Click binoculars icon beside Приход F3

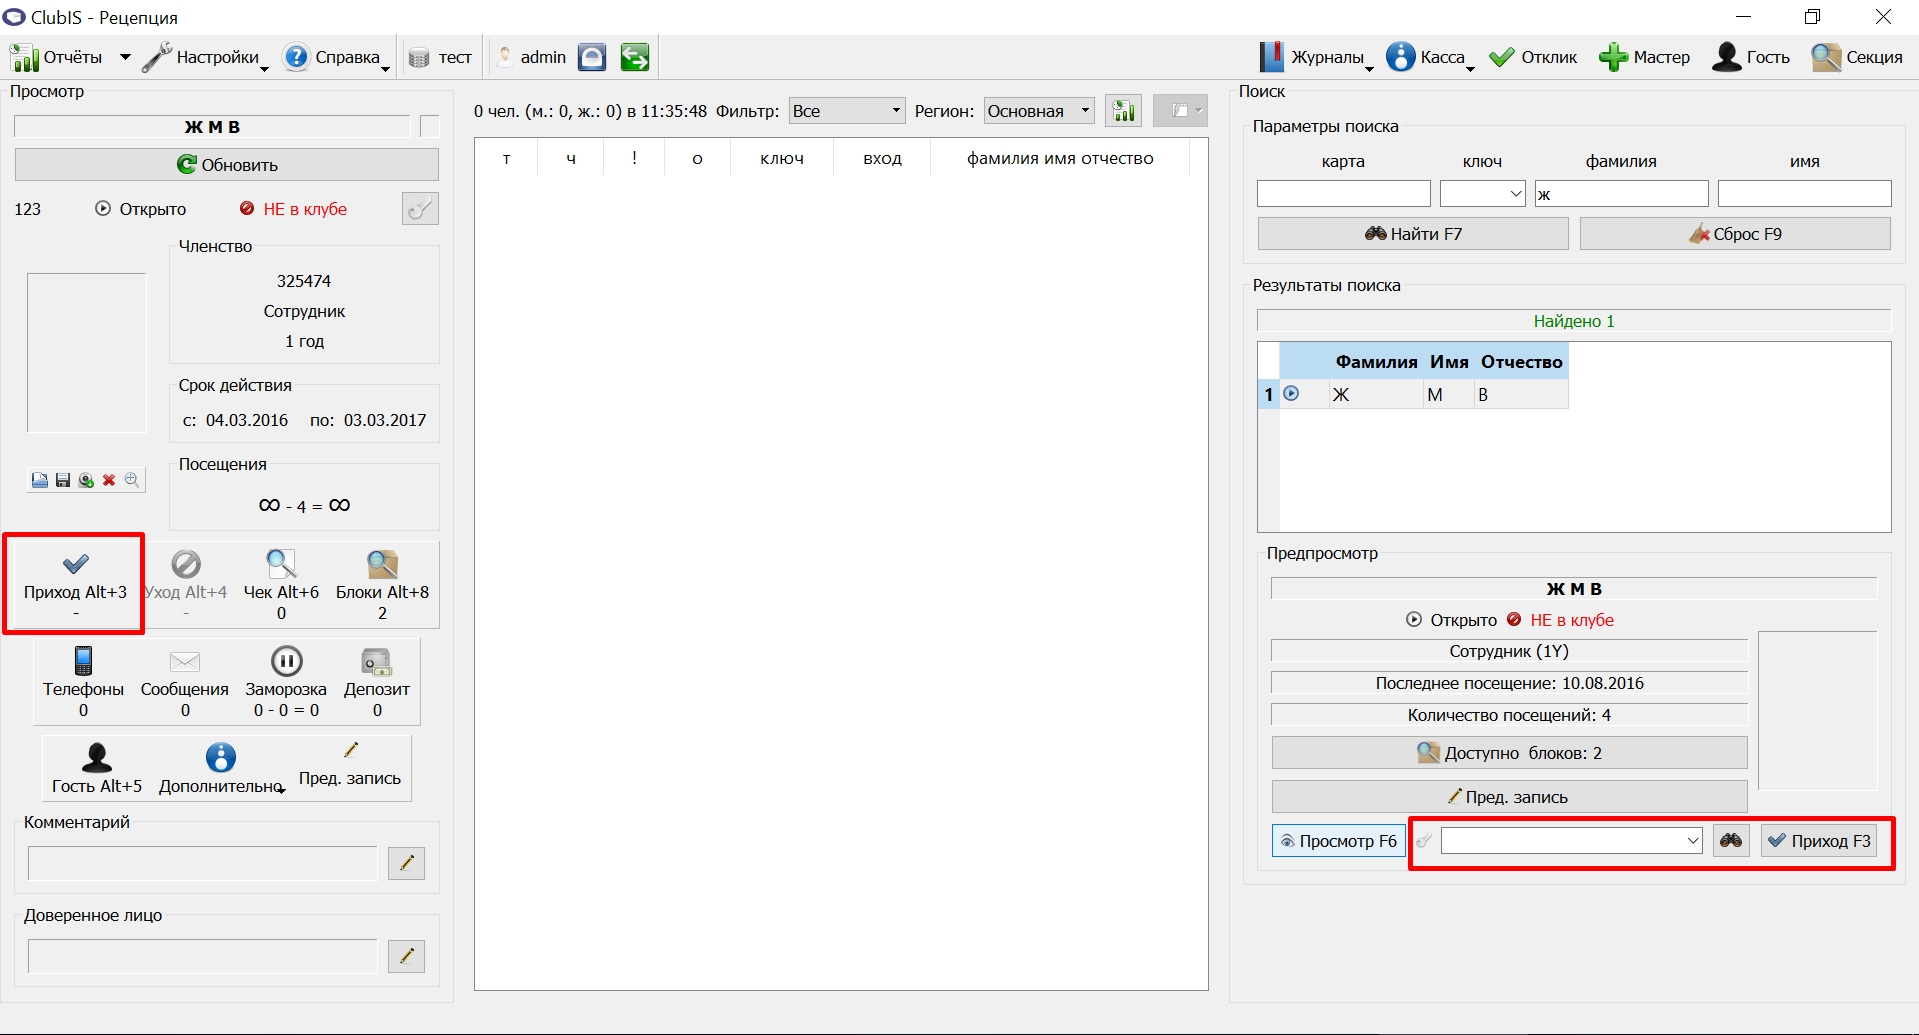point(1731,841)
